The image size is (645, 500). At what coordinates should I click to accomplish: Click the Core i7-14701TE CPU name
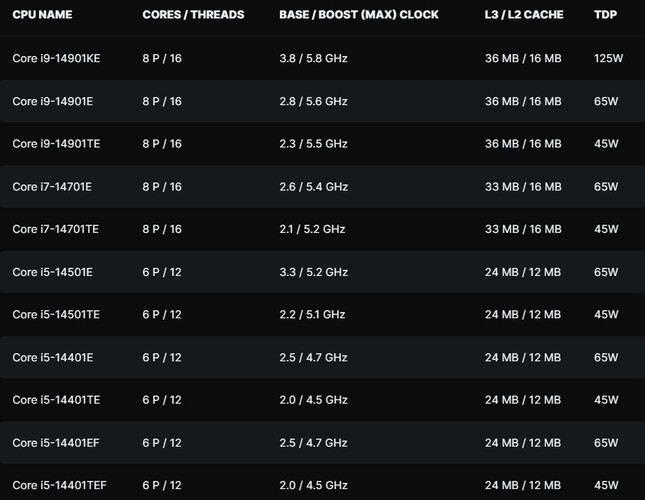coord(56,229)
